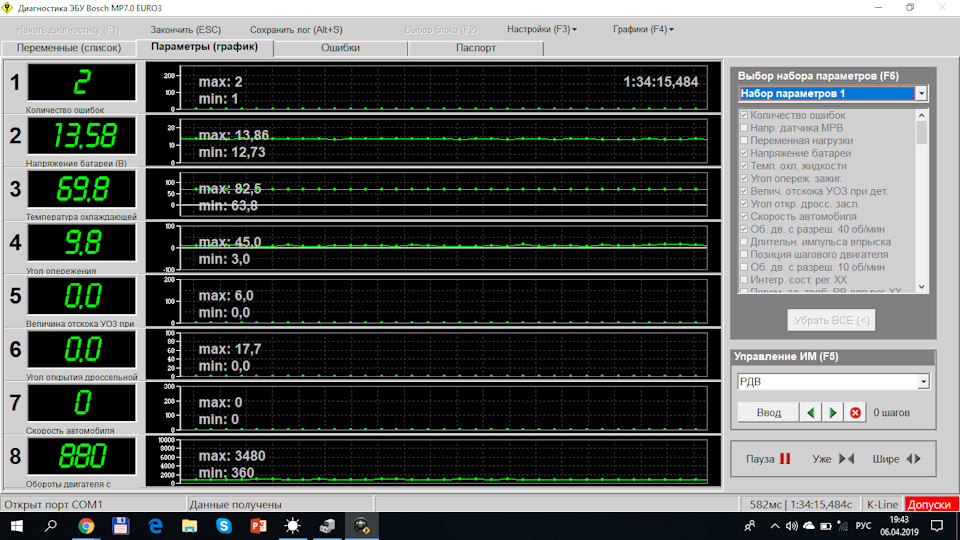Click the K-Line status bar entry
This screenshot has width=960, height=540.
point(882,504)
